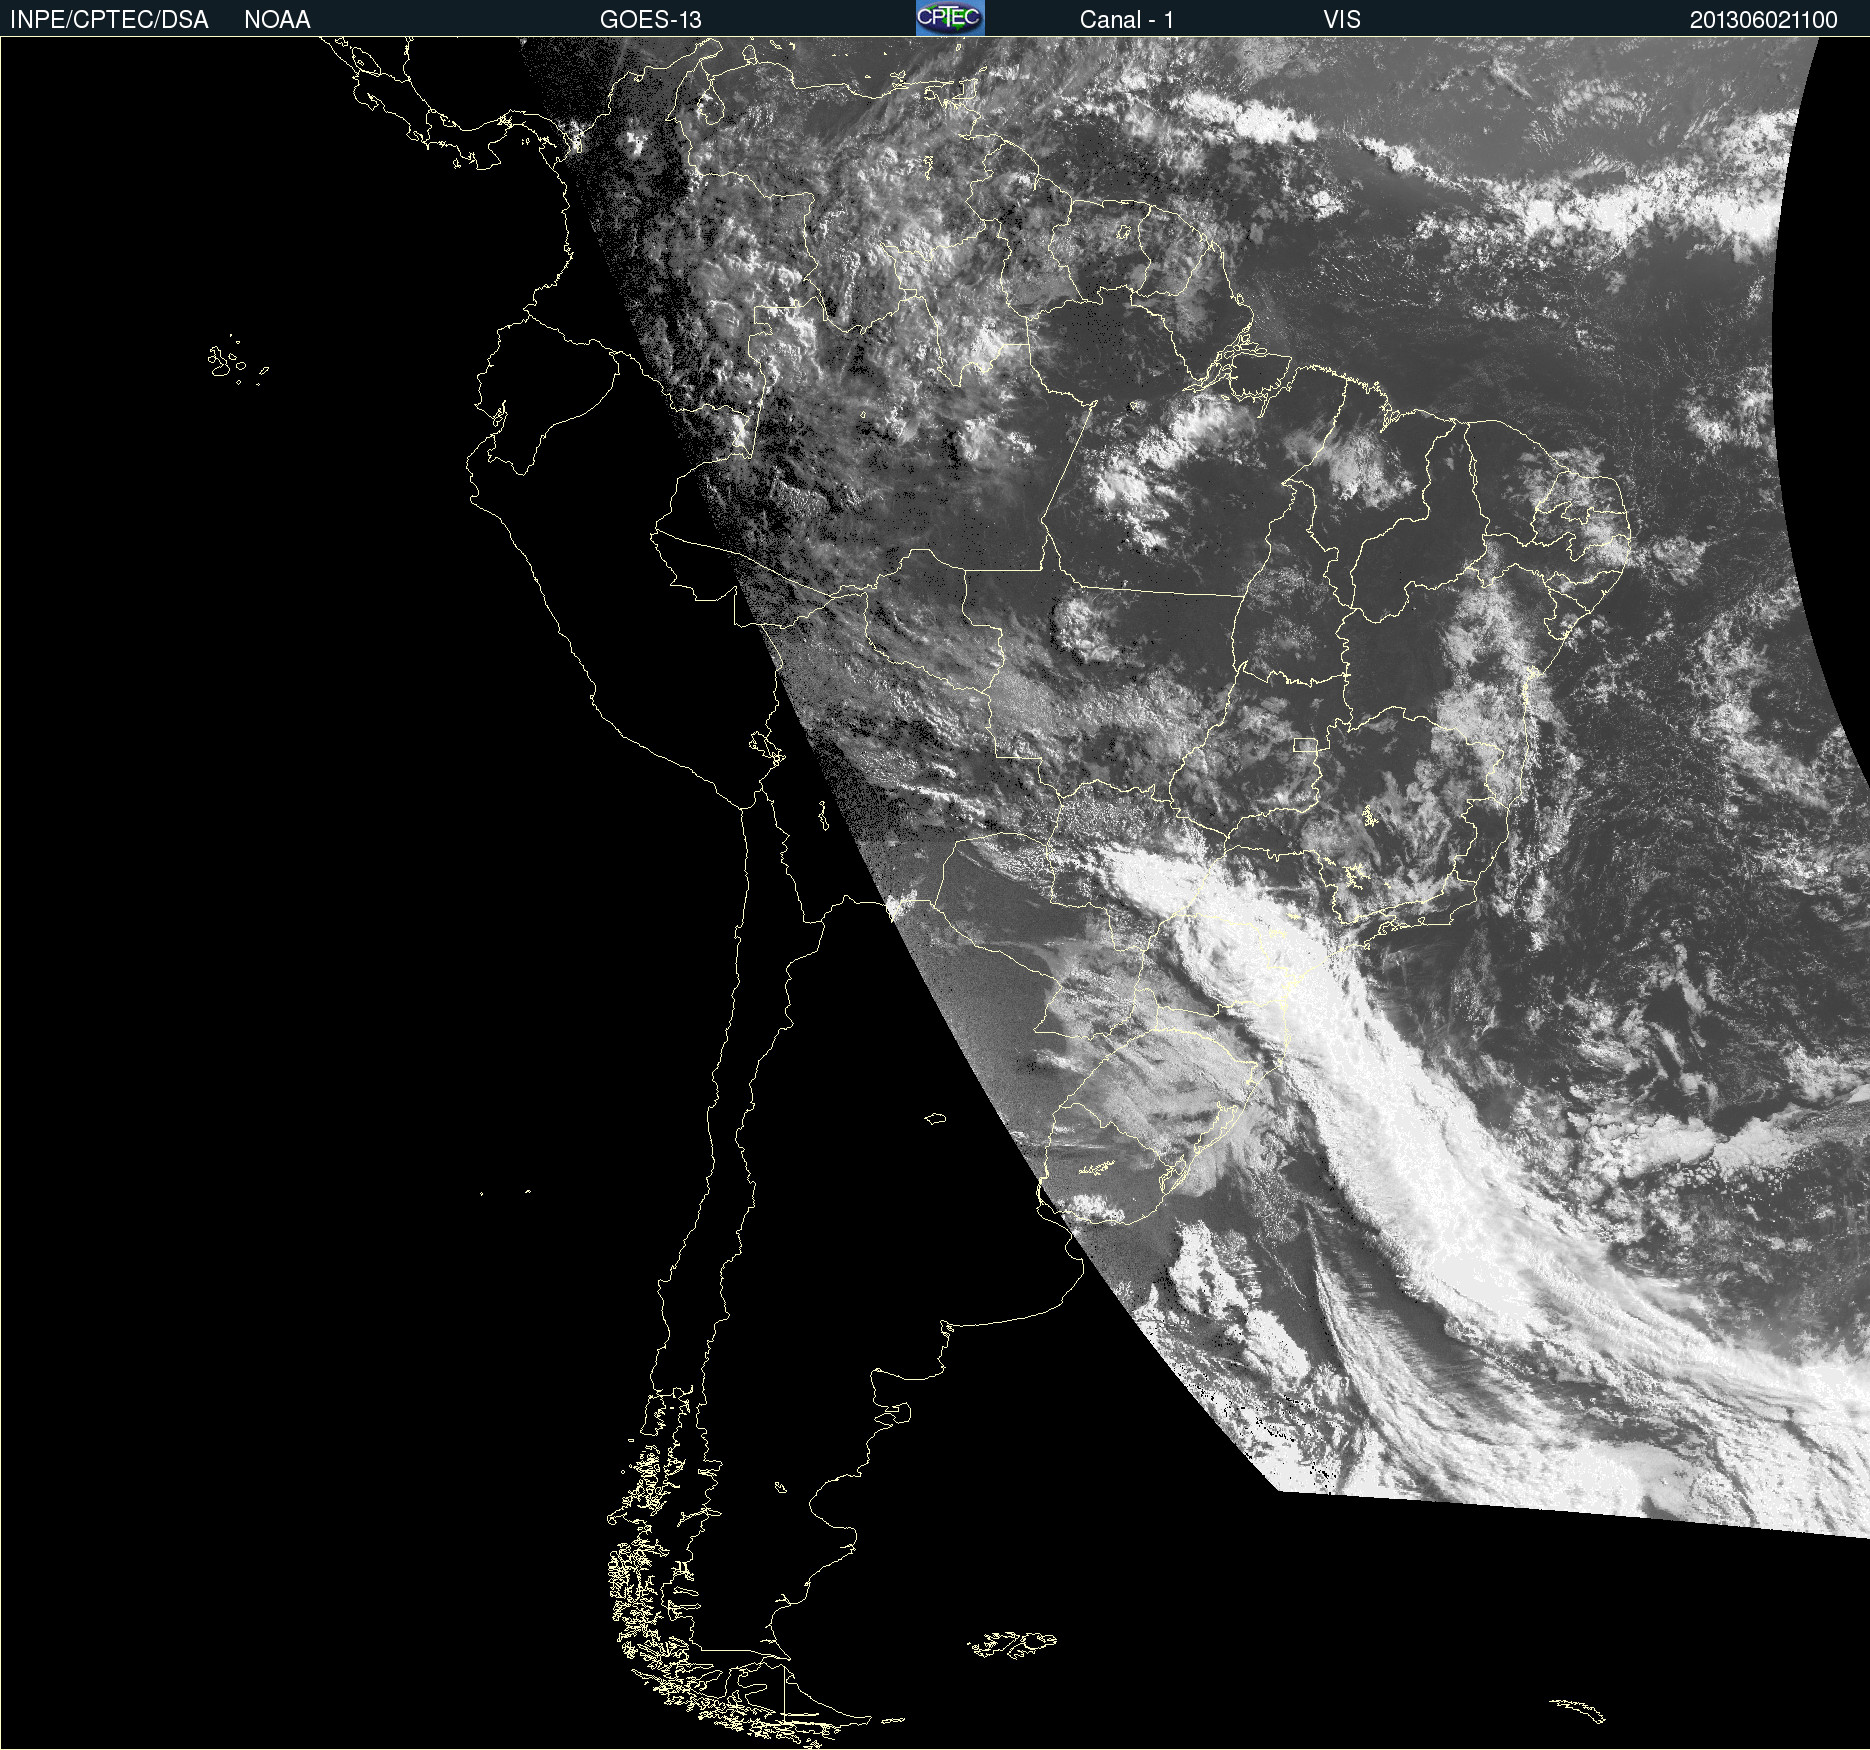Click the CPTEC logo in the header
Viewport: 1870px width, 1750px height.
pos(950,18)
